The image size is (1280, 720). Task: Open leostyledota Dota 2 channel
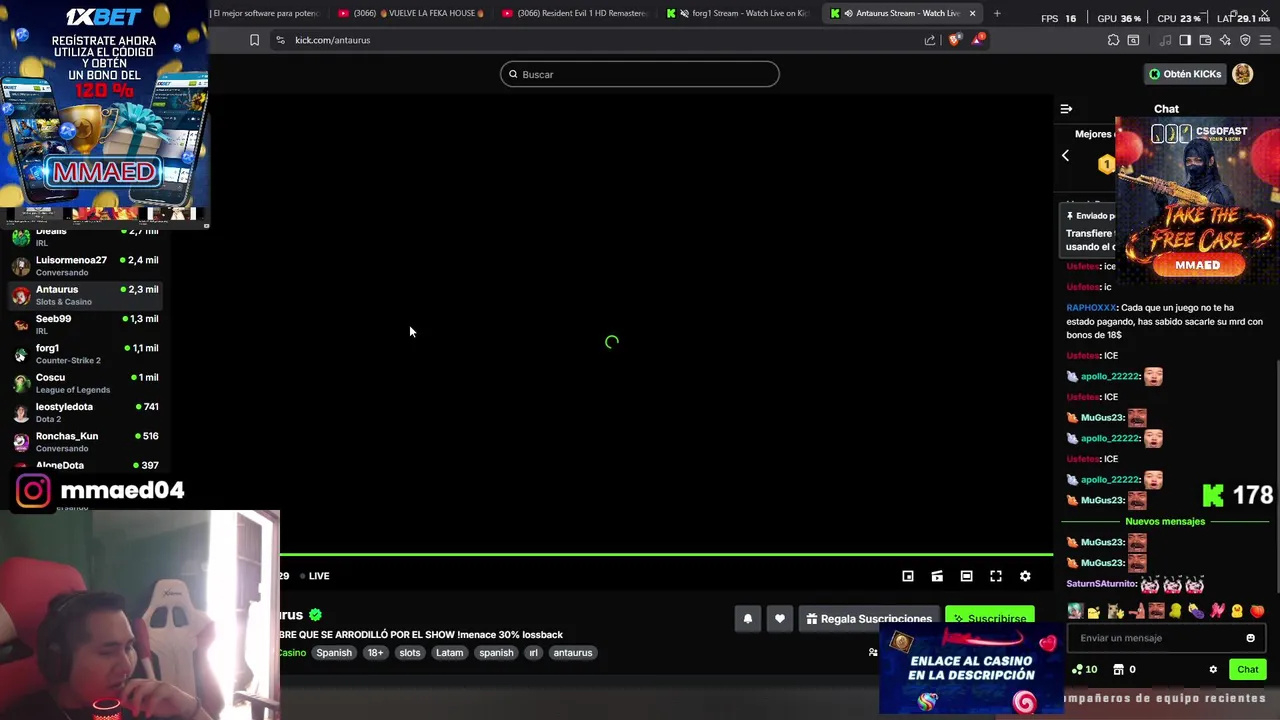tap(86, 412)
